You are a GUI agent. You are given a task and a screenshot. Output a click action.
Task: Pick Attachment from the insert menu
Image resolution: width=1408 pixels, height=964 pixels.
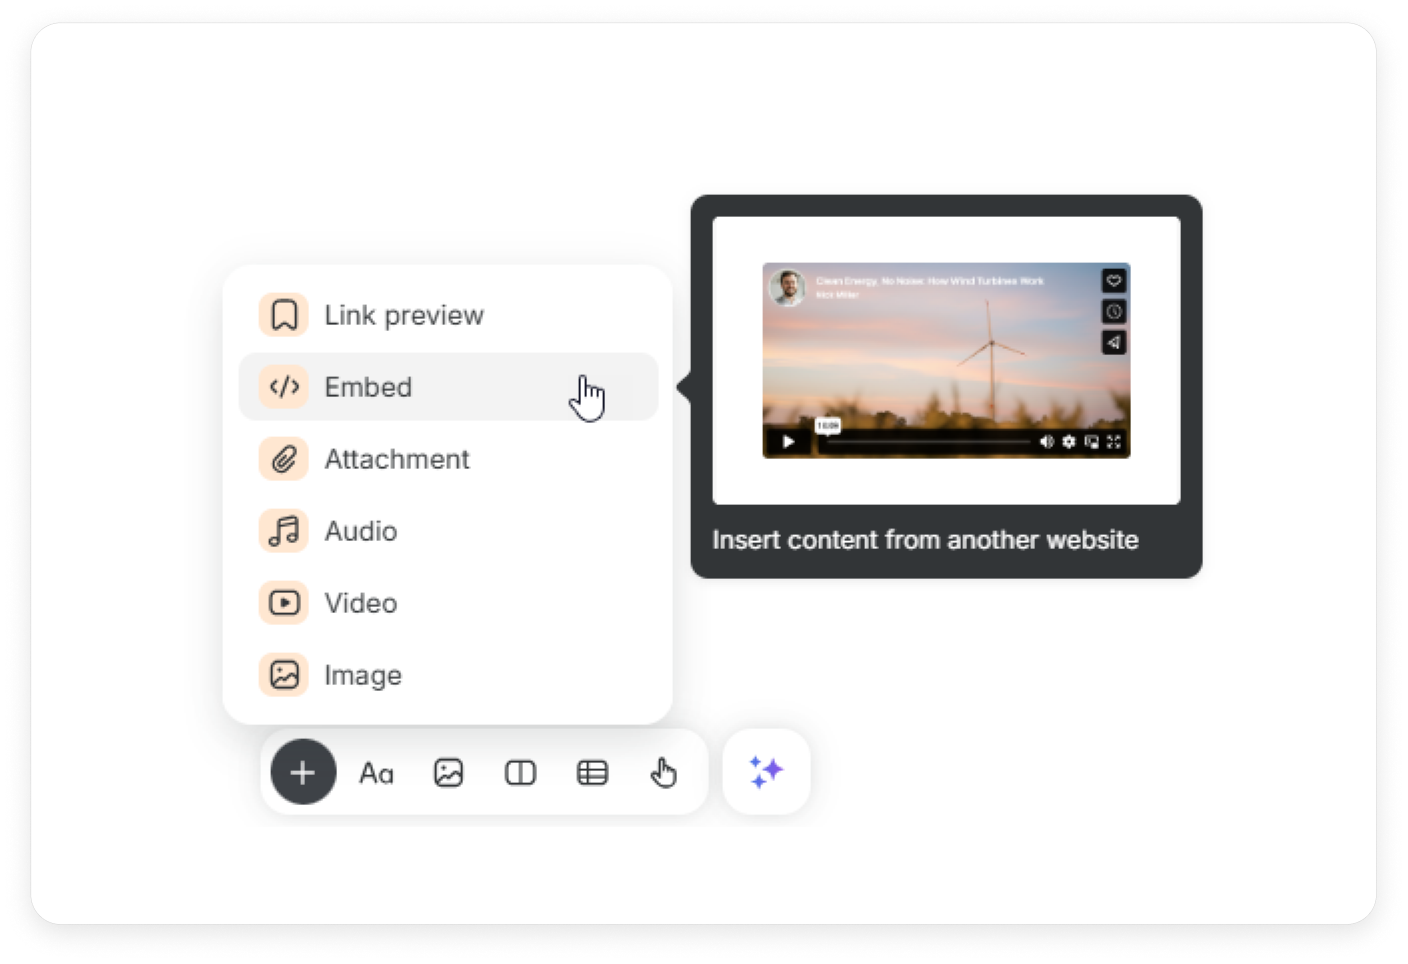pos(396,459)
